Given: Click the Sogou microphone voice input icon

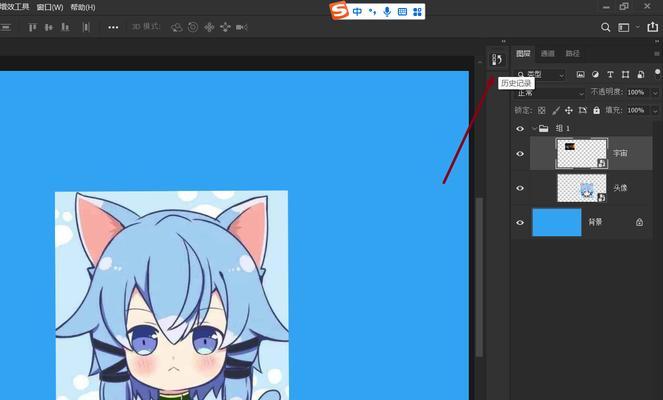Looking at the screenshot, I should (387, 11).
